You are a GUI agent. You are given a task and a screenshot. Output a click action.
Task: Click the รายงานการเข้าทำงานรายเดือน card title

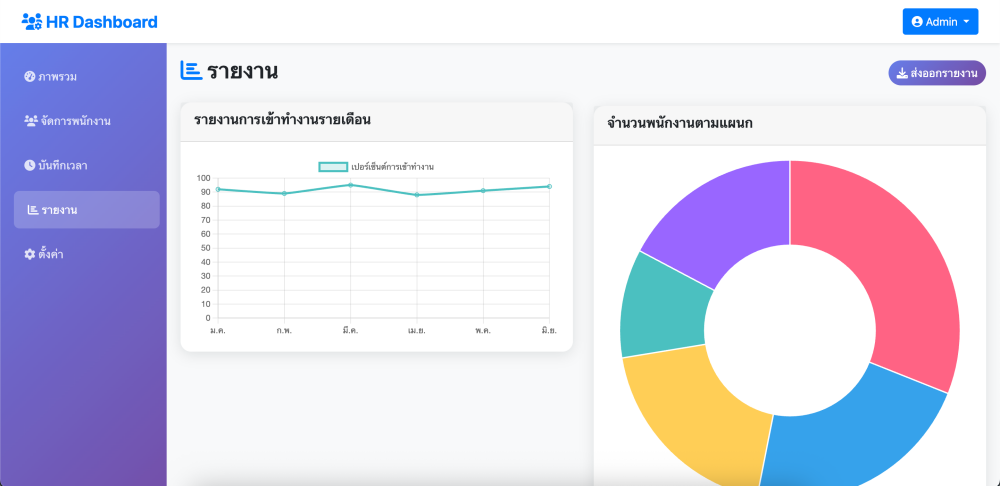coord(283,119)
